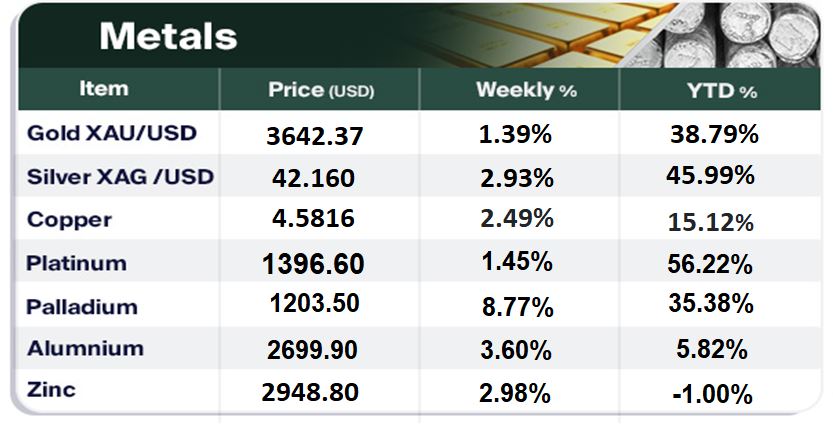Choose the Palladium item name
The image size is (833, 424).
coord(82,306)
